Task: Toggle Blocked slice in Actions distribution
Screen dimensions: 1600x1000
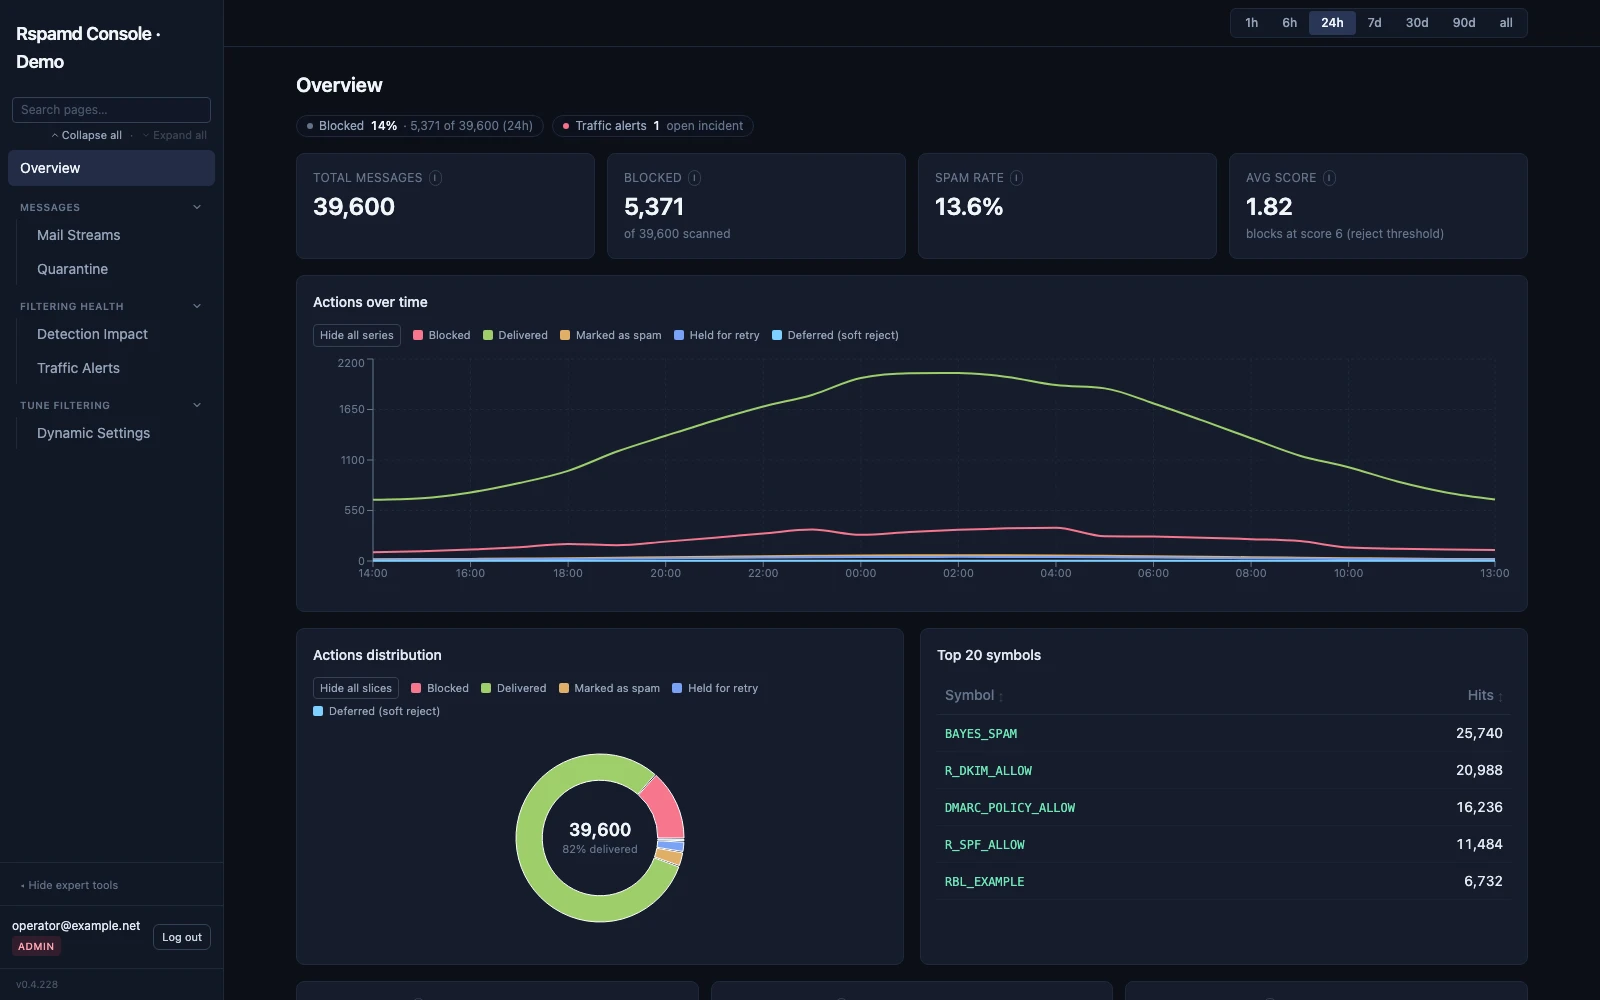Action: click(x=439, y=688)
